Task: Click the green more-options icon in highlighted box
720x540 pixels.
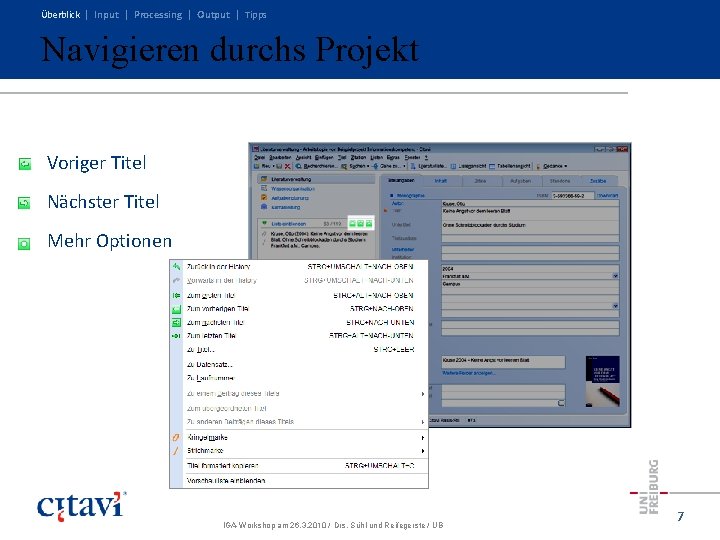Action: [x=369, y=224]
